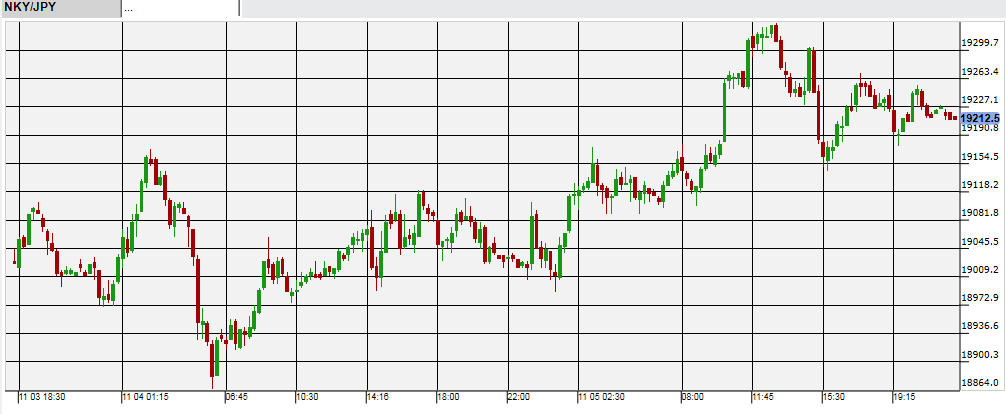Select the '11 05 02:30' time marker

tap(602, 397)
